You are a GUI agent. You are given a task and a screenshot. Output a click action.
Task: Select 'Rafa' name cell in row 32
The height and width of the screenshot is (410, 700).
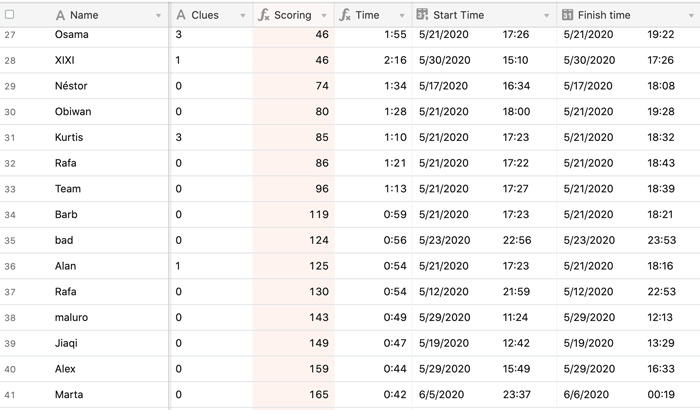coord(66,163)
